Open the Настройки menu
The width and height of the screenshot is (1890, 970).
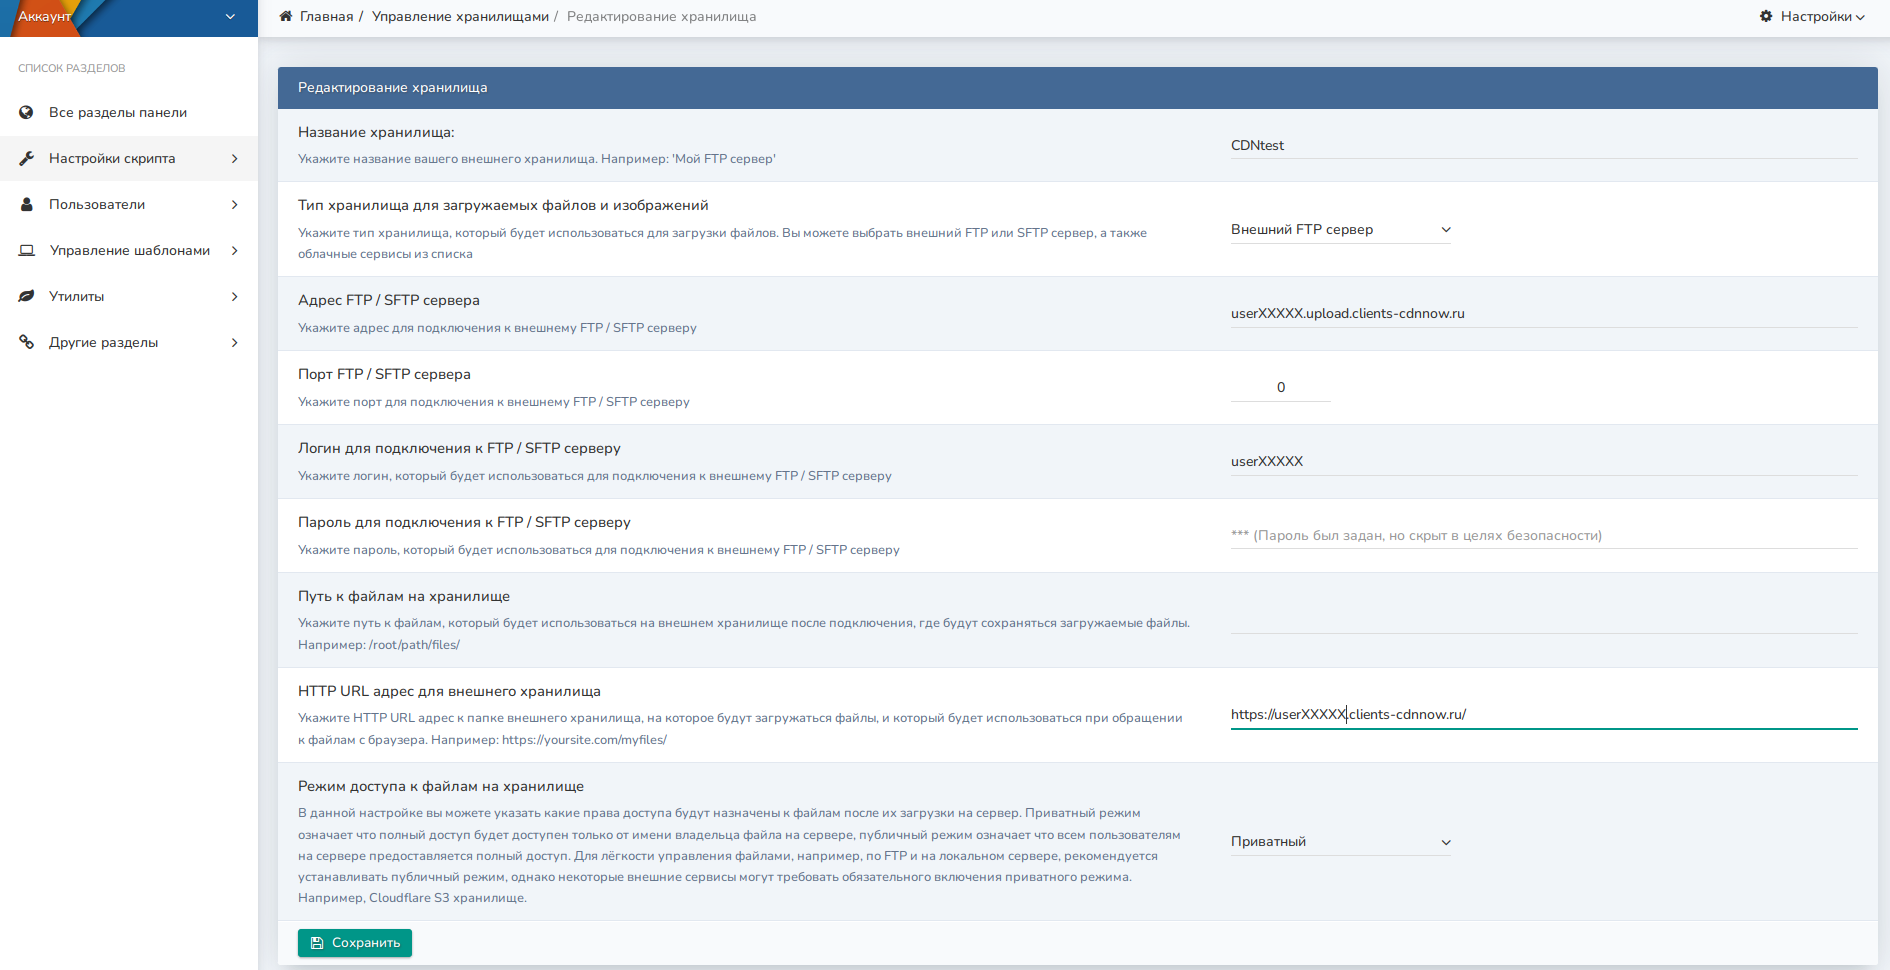click(x=1815, y=17)
